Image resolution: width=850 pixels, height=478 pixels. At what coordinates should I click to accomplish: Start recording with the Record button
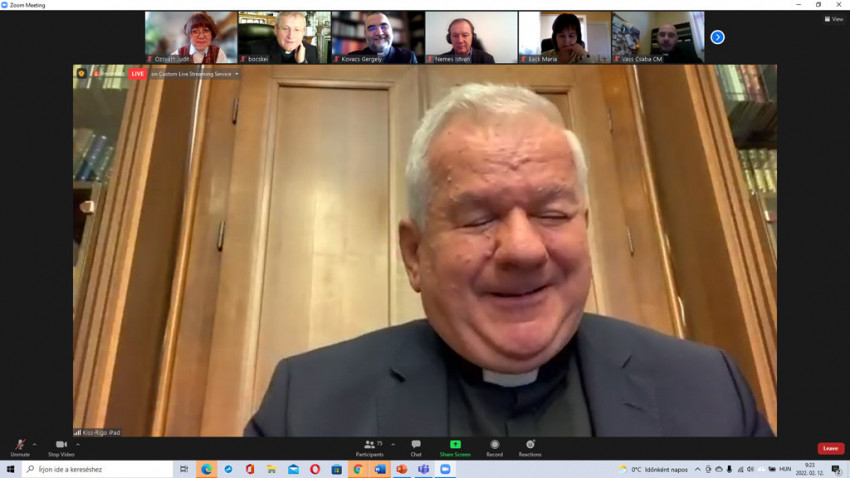tap(494, 446)
